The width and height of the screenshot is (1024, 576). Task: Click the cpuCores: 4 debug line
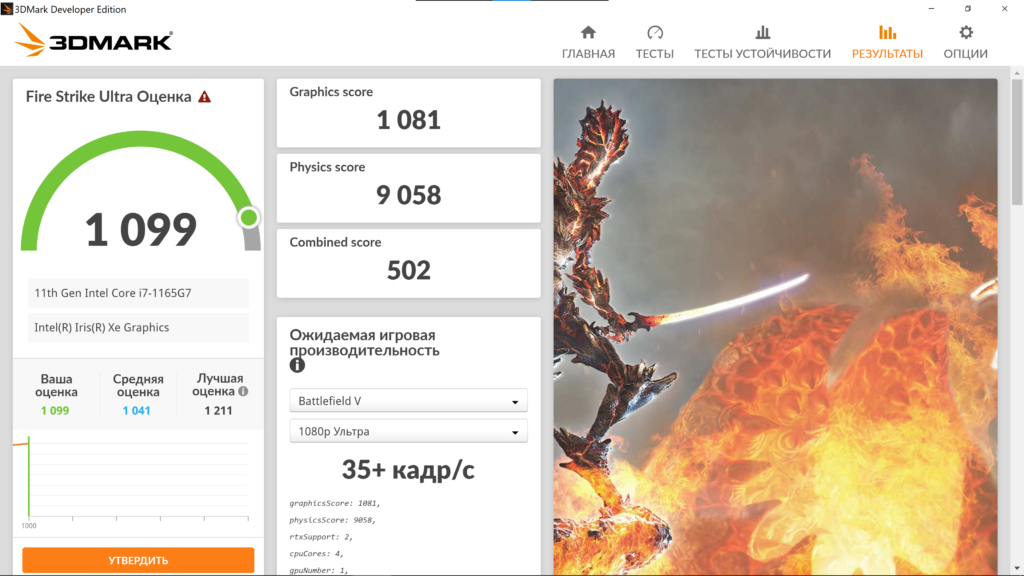coord(316,554)
